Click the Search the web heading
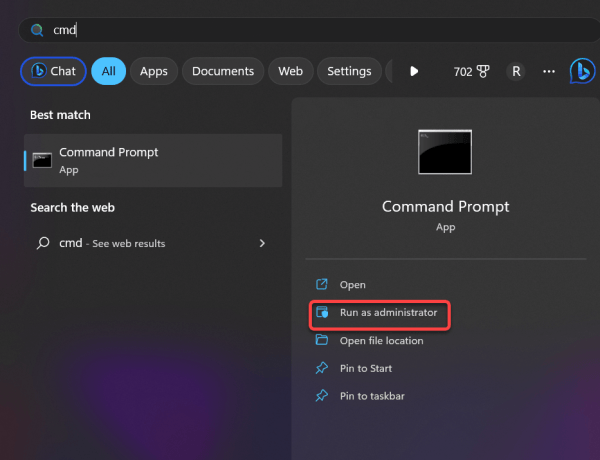600x460 pixels. [x=72, y=207]
